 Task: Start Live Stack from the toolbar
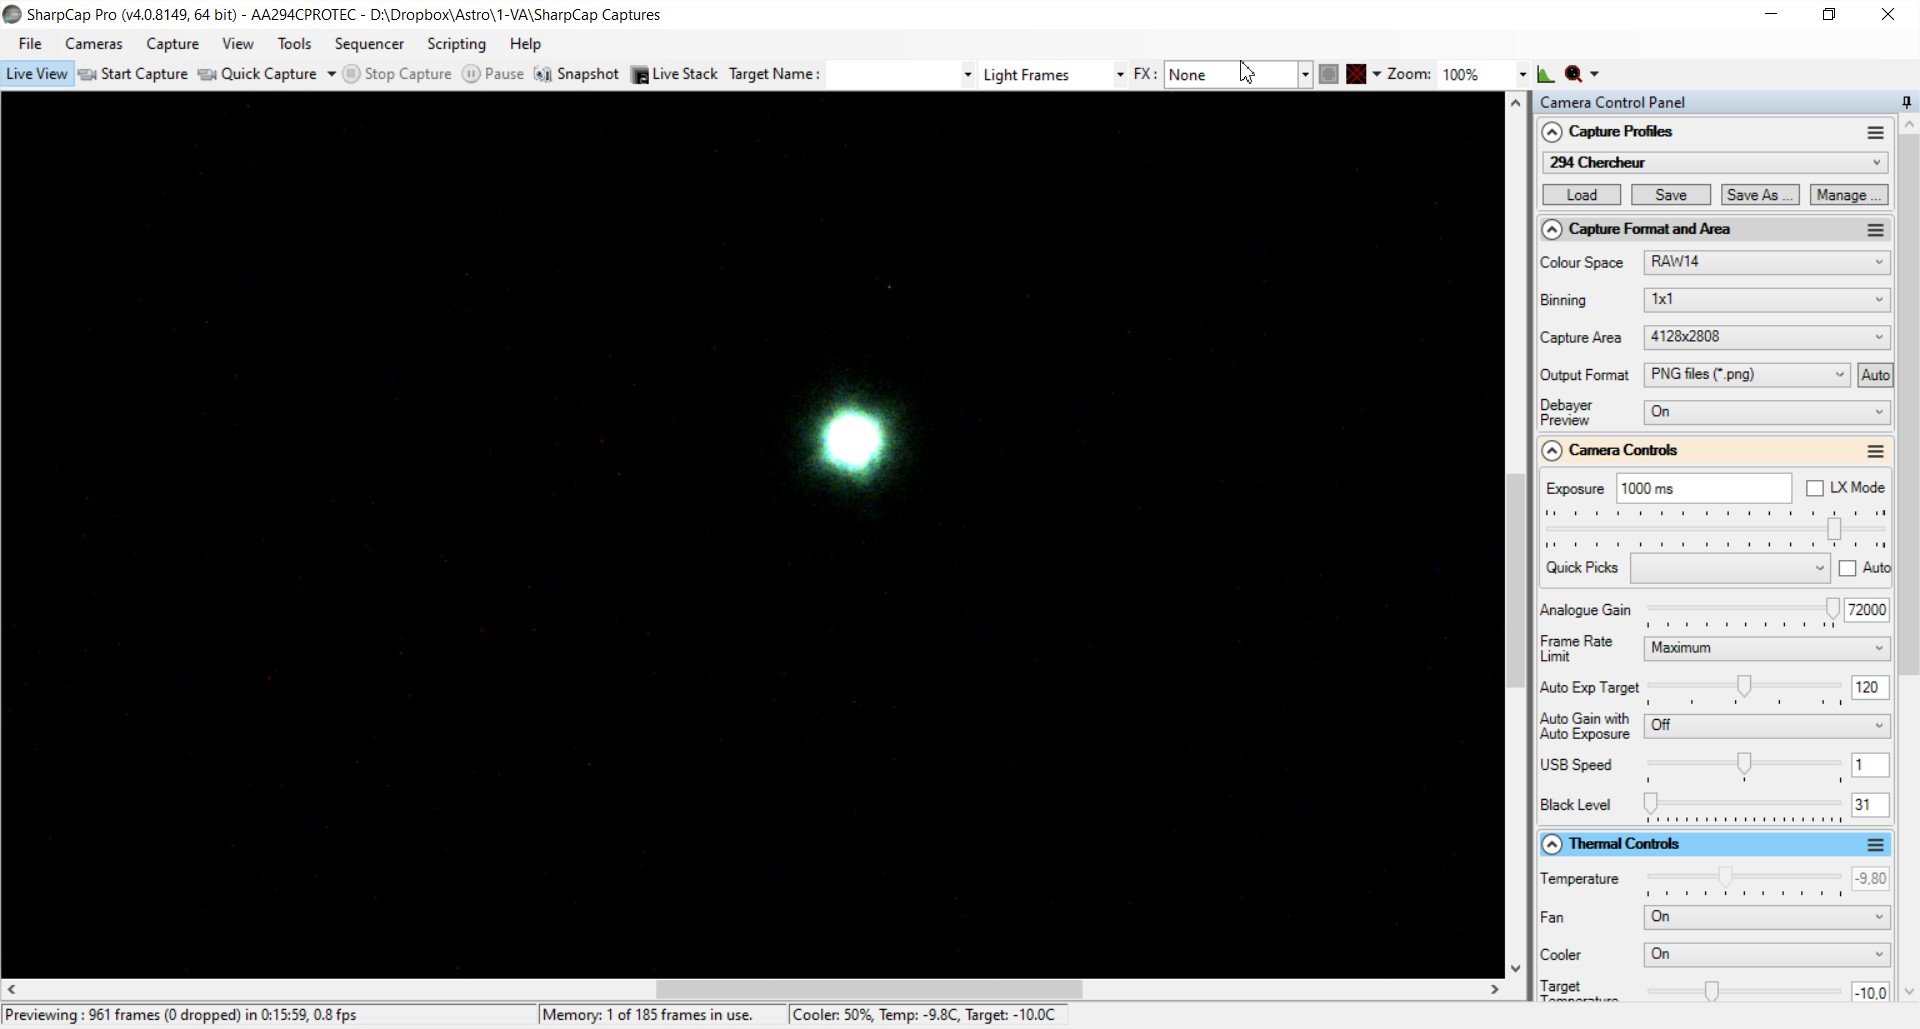click(675, 74)
